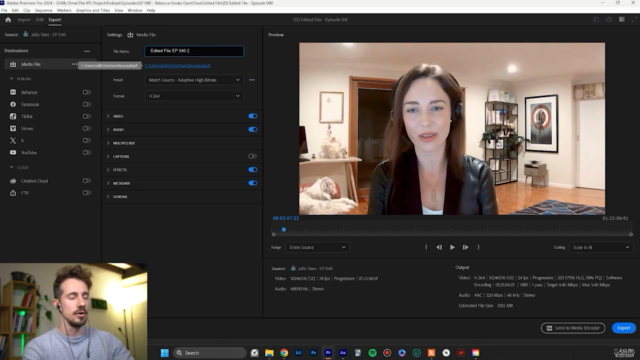Enable the Facebook publish toggle
The width and height of the screenshot is (640, 360).
click(87, 104)
